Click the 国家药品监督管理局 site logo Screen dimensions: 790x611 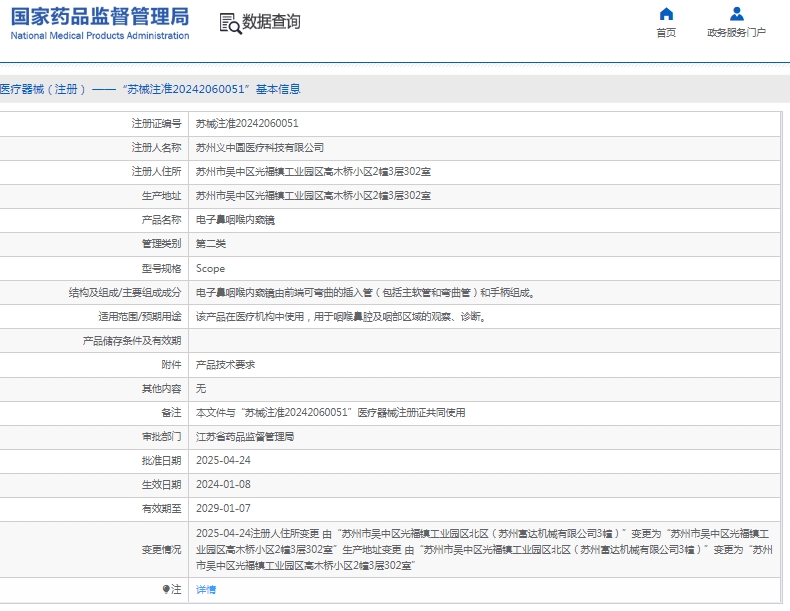click(x=100, y=22)
